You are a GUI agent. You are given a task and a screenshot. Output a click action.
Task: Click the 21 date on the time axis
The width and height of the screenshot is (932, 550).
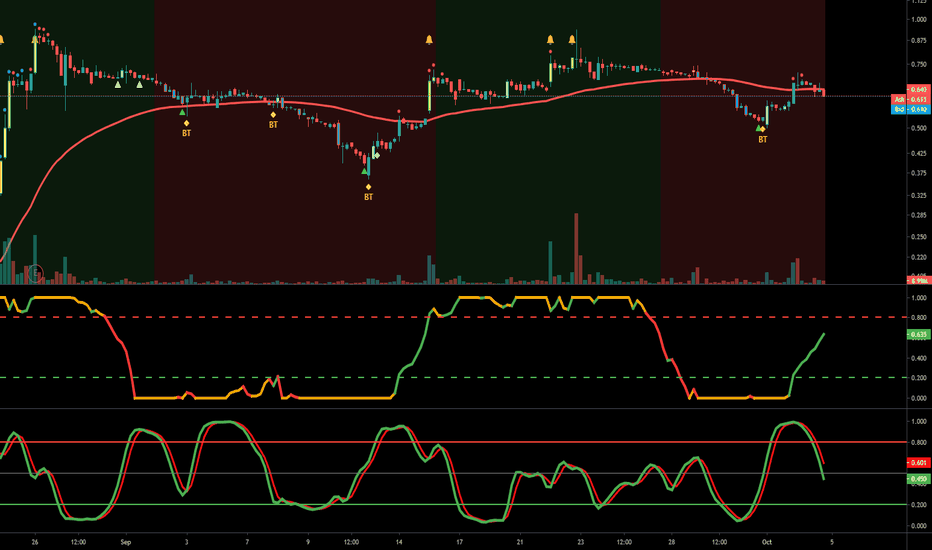[x=520, y=542]
